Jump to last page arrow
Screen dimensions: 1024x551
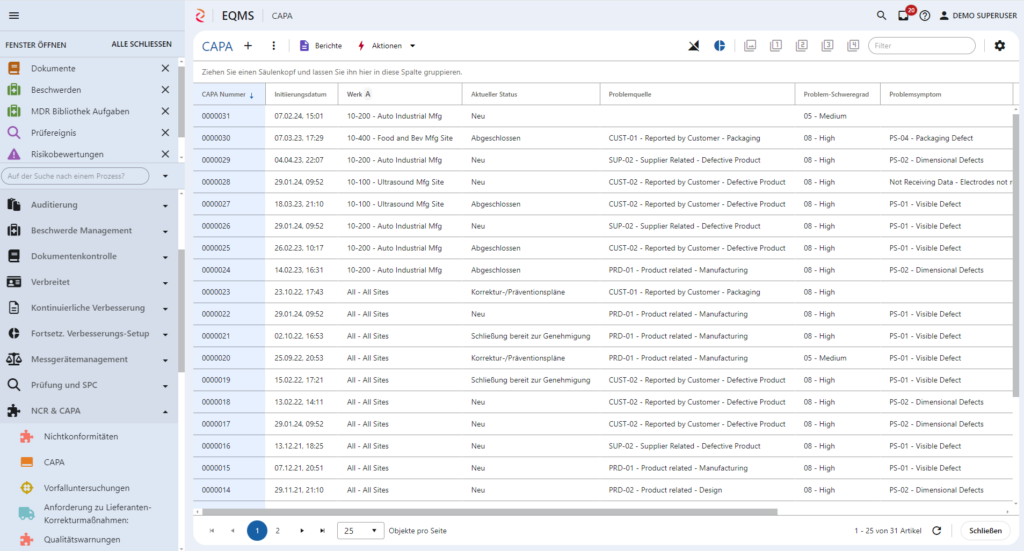[322, 531]
